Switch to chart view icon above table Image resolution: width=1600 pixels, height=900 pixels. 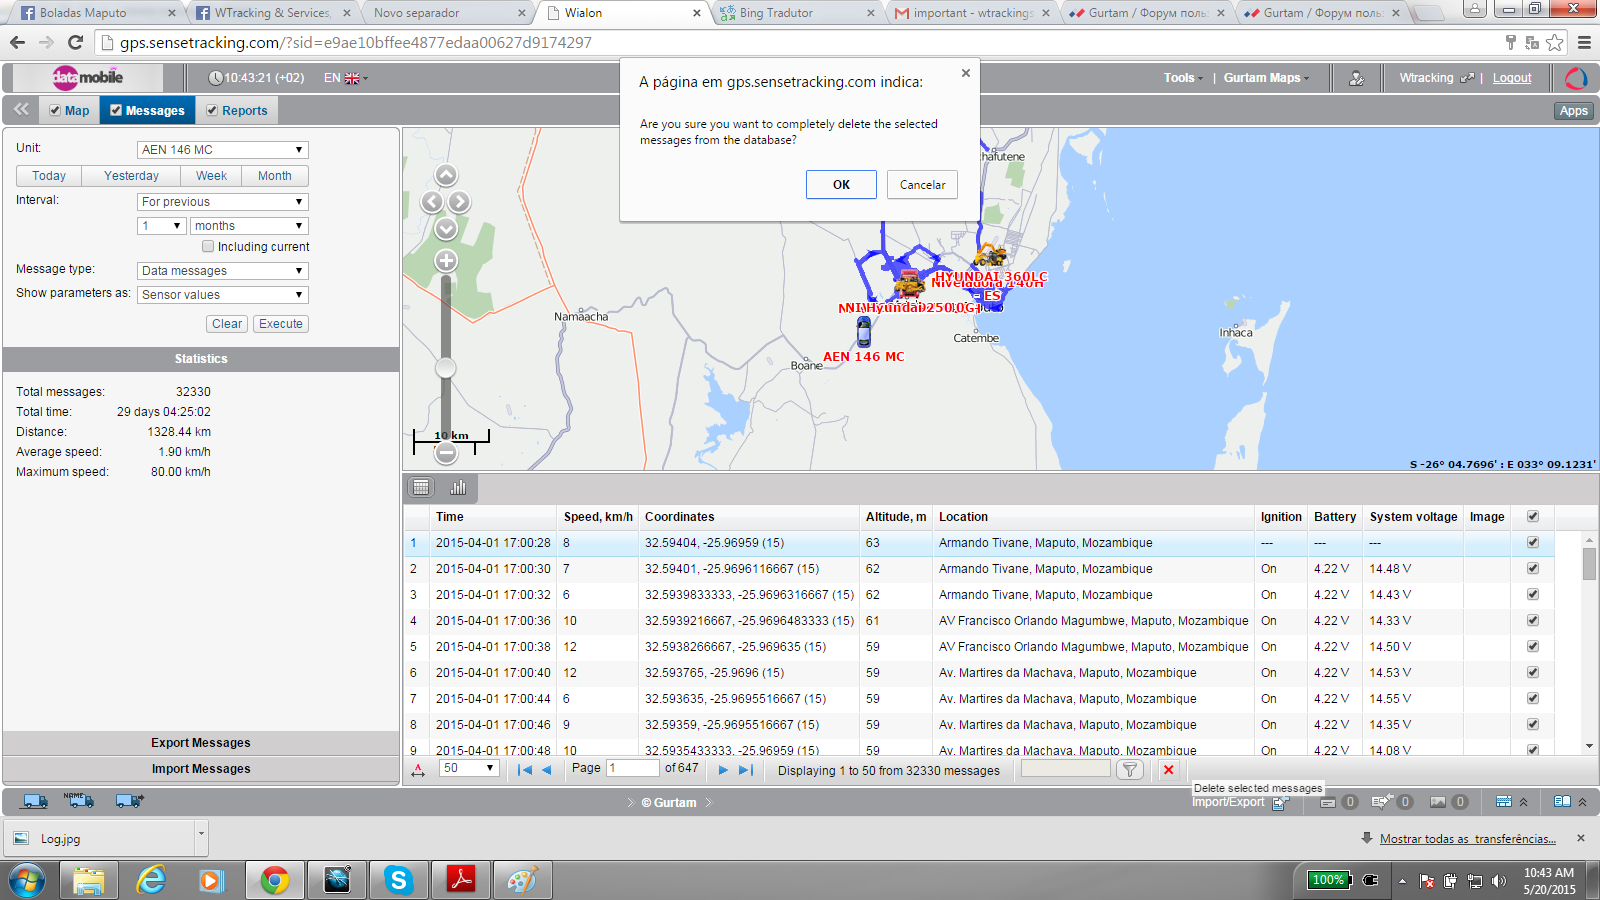458,487
